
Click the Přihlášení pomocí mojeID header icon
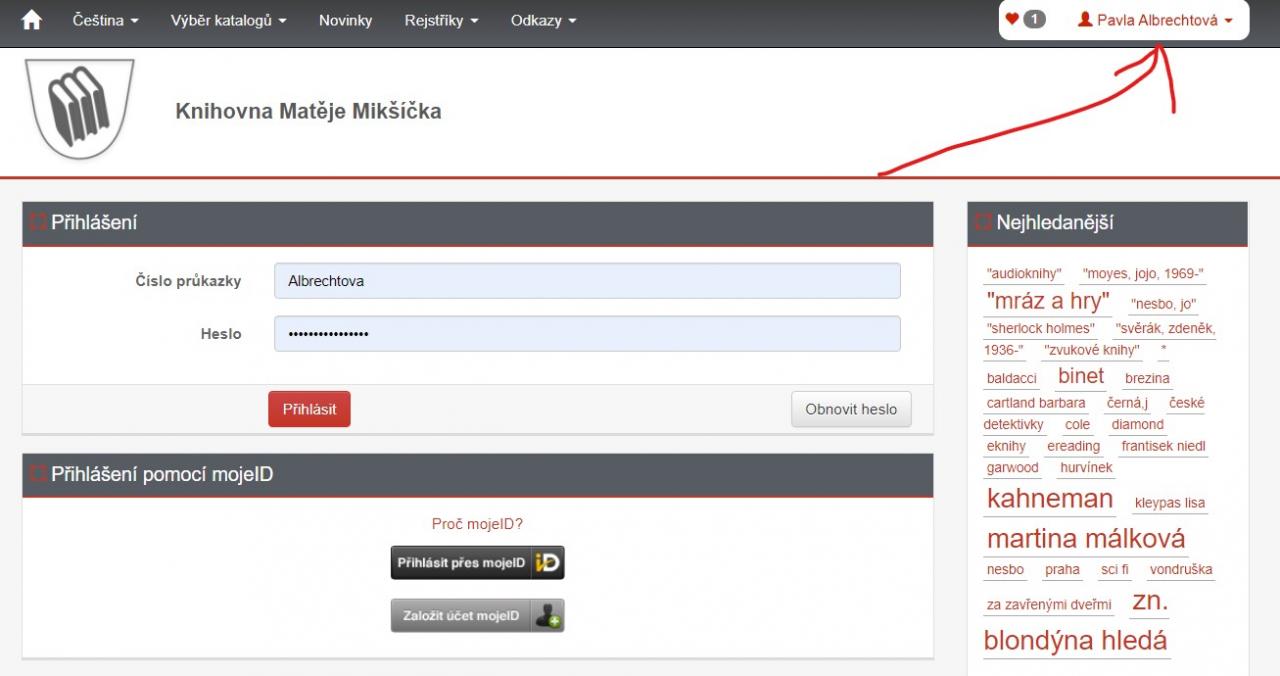(38, 475)
